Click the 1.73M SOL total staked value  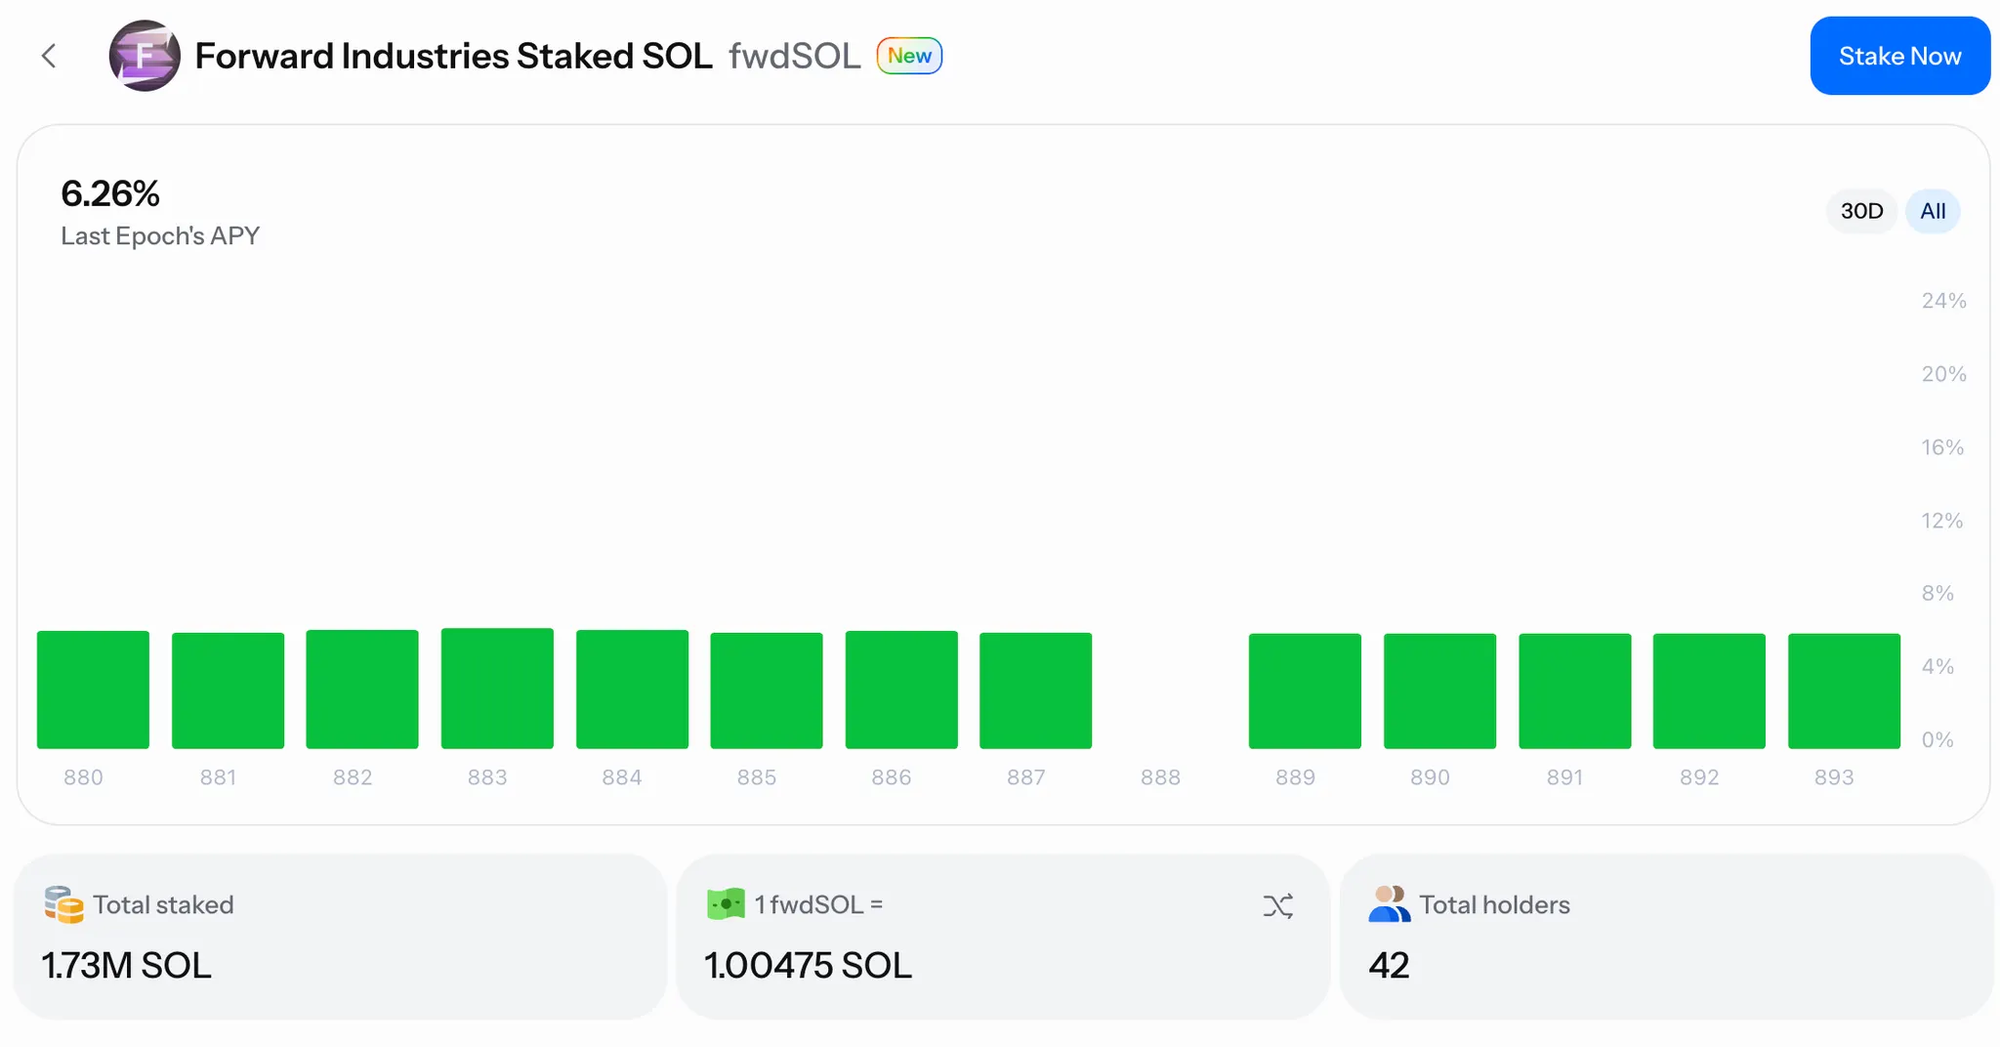pyautogui.click(x=127, y=965)
